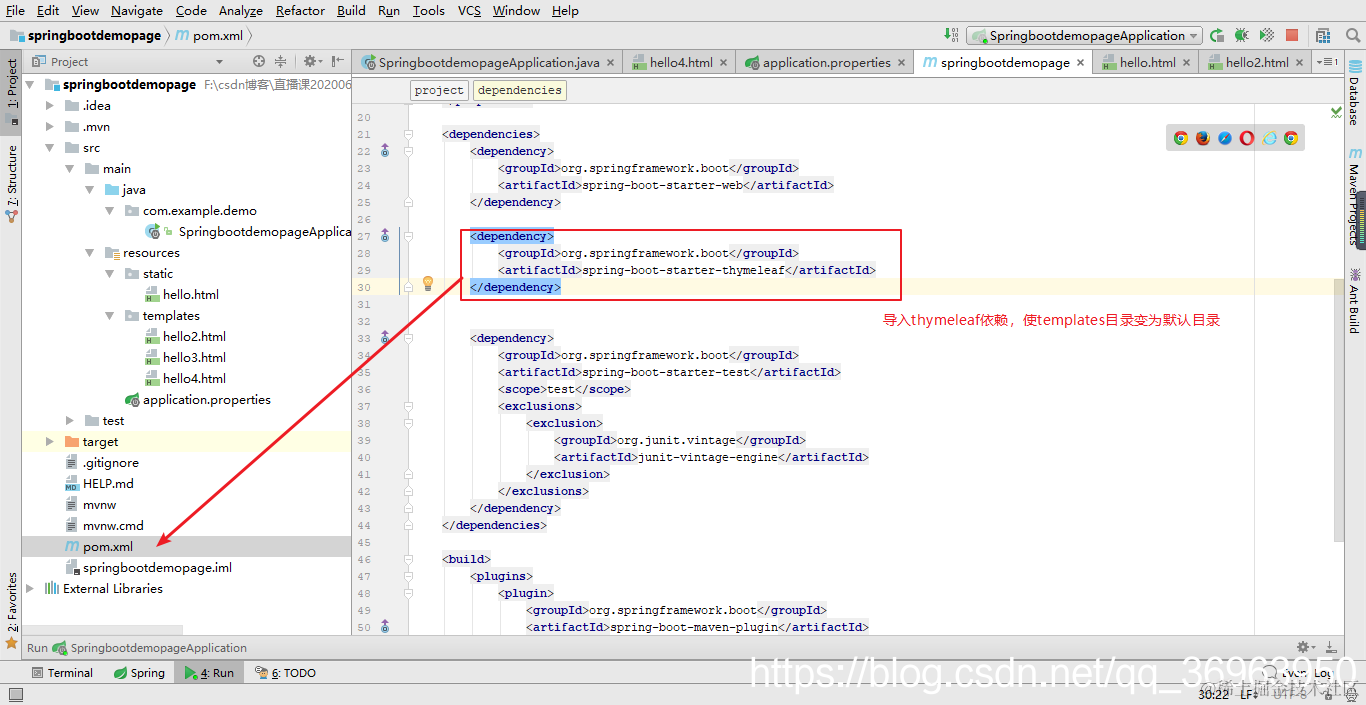Run SpringbootdemopageApplication with the green run icon

coord(1217,35)
